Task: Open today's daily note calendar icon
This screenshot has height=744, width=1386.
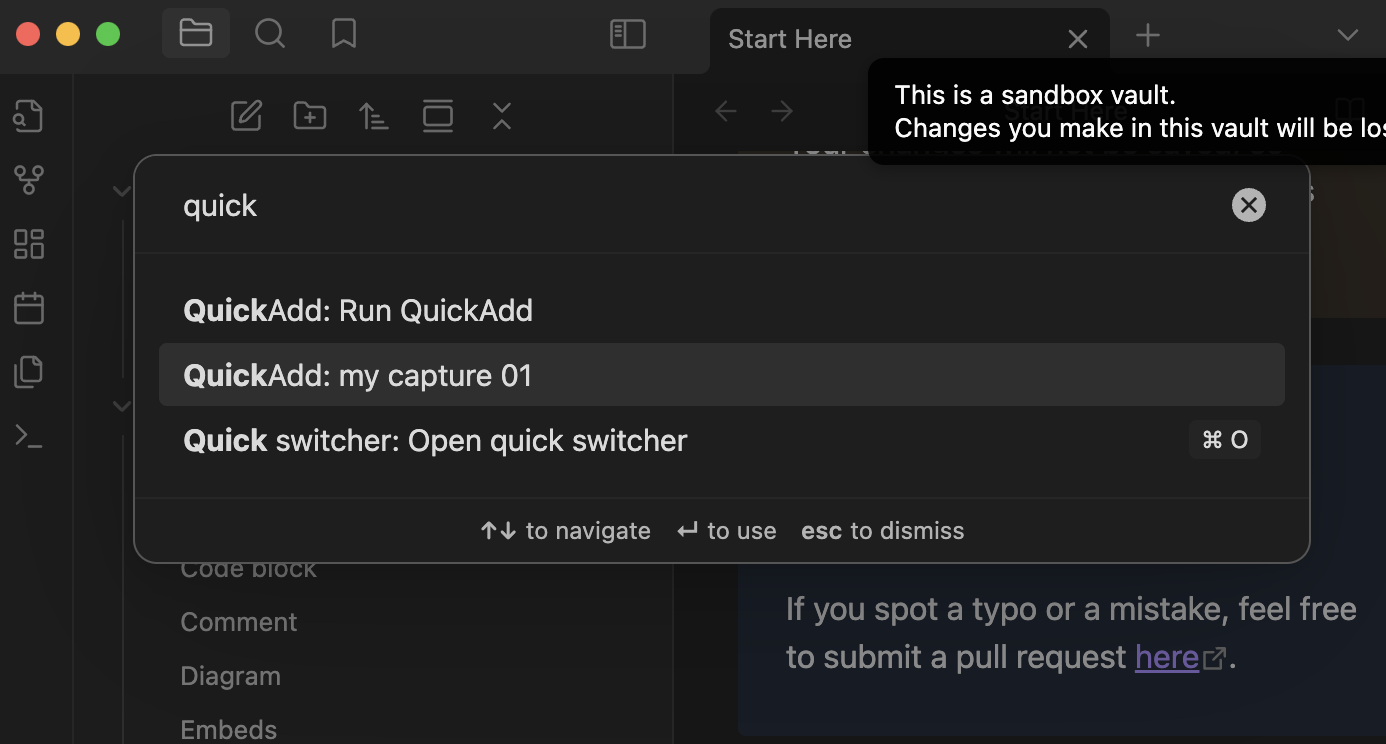Action: (28, 308)
